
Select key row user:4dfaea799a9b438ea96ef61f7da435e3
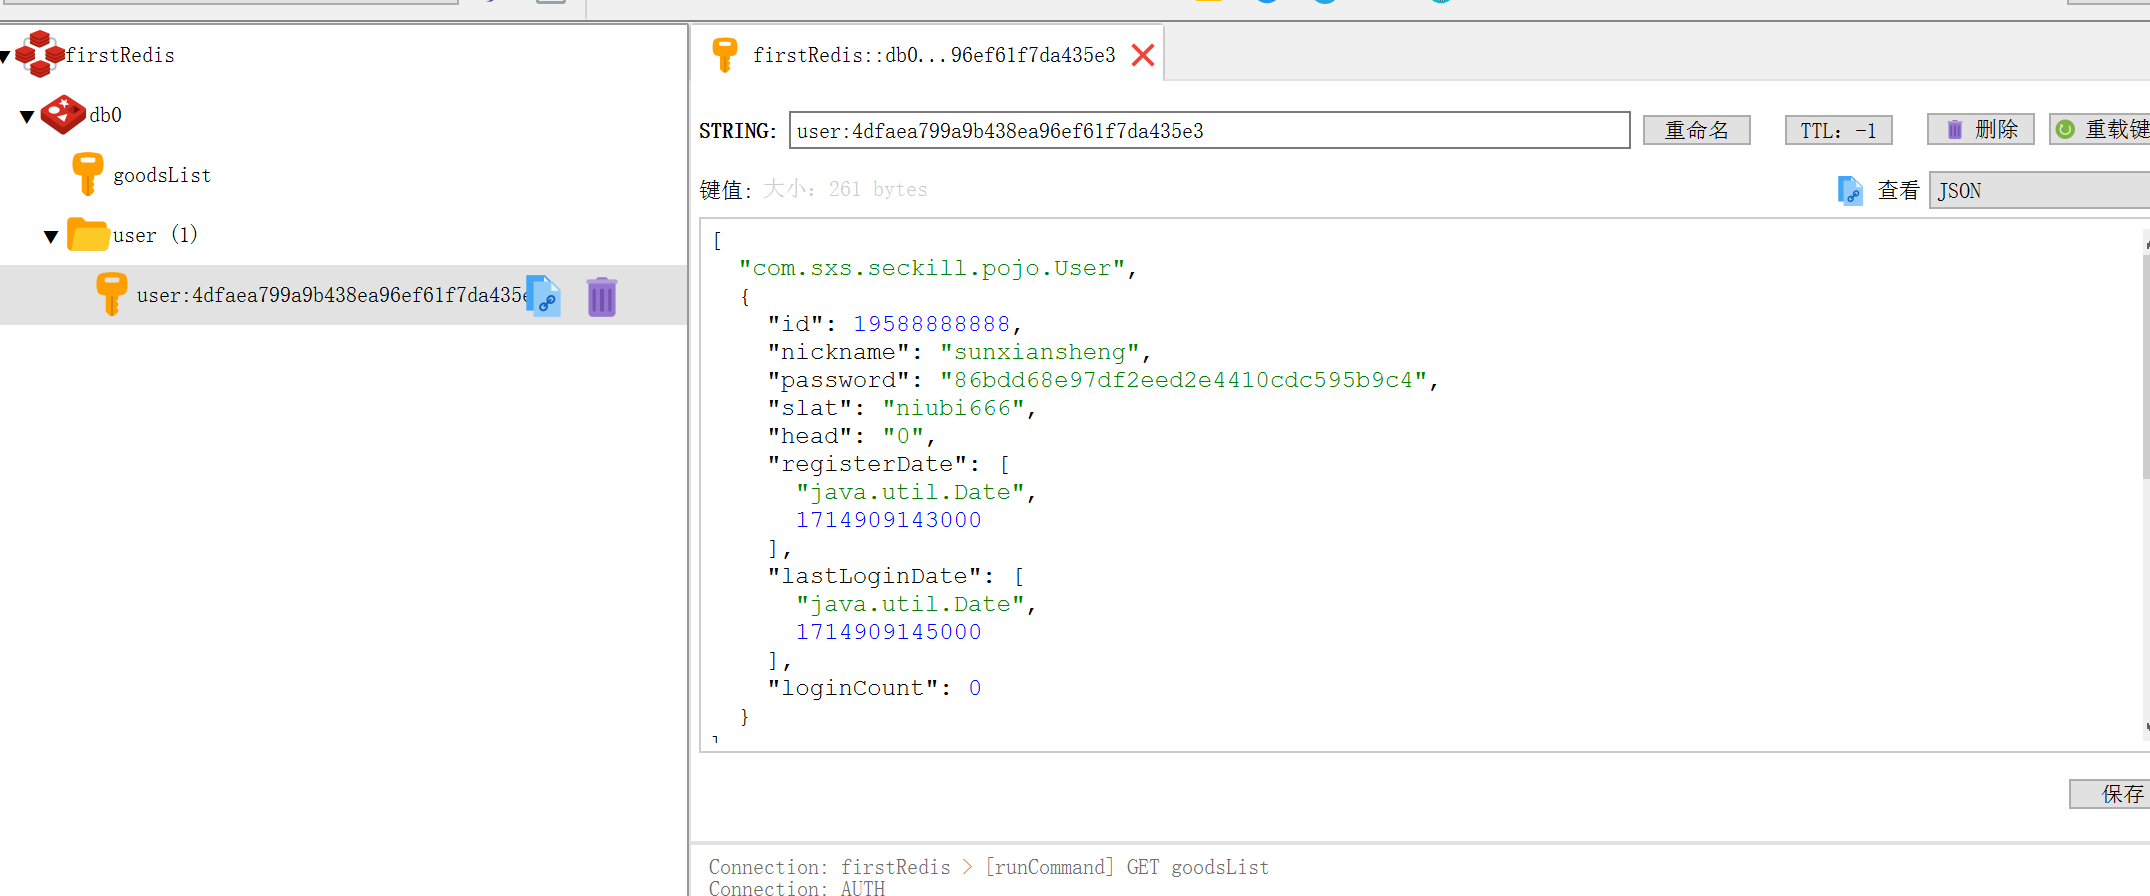pos(343,295)
